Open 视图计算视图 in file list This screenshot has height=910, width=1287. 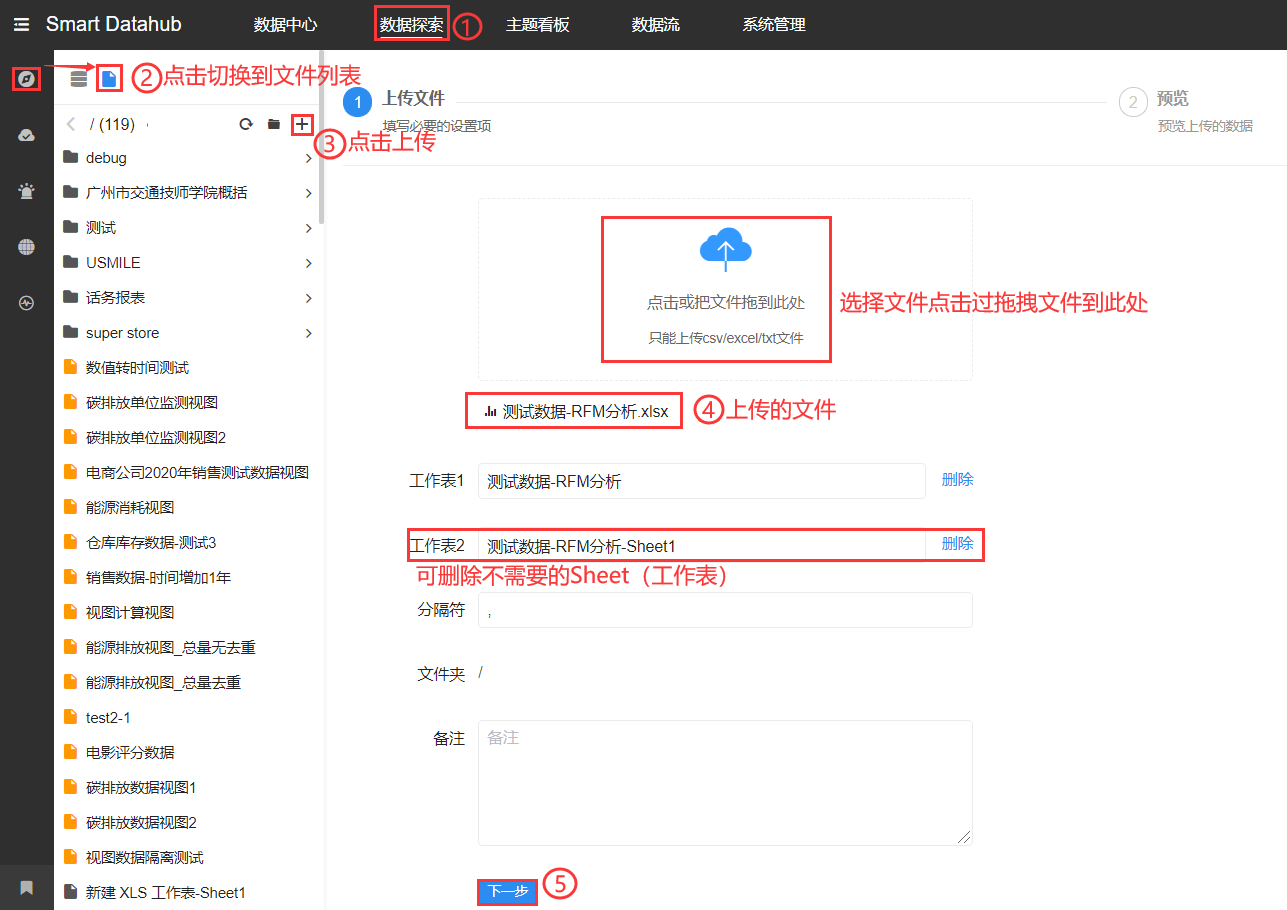pyautogui.click(x=130, y=612)
